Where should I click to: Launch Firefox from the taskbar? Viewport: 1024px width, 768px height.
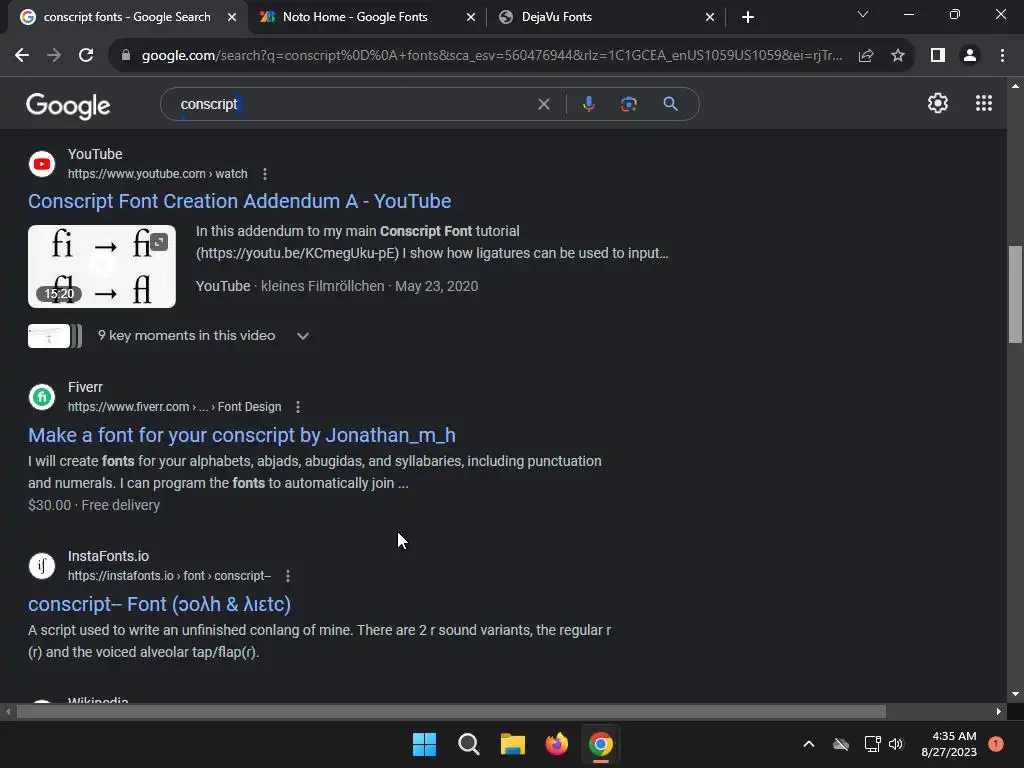click(556, 744)
